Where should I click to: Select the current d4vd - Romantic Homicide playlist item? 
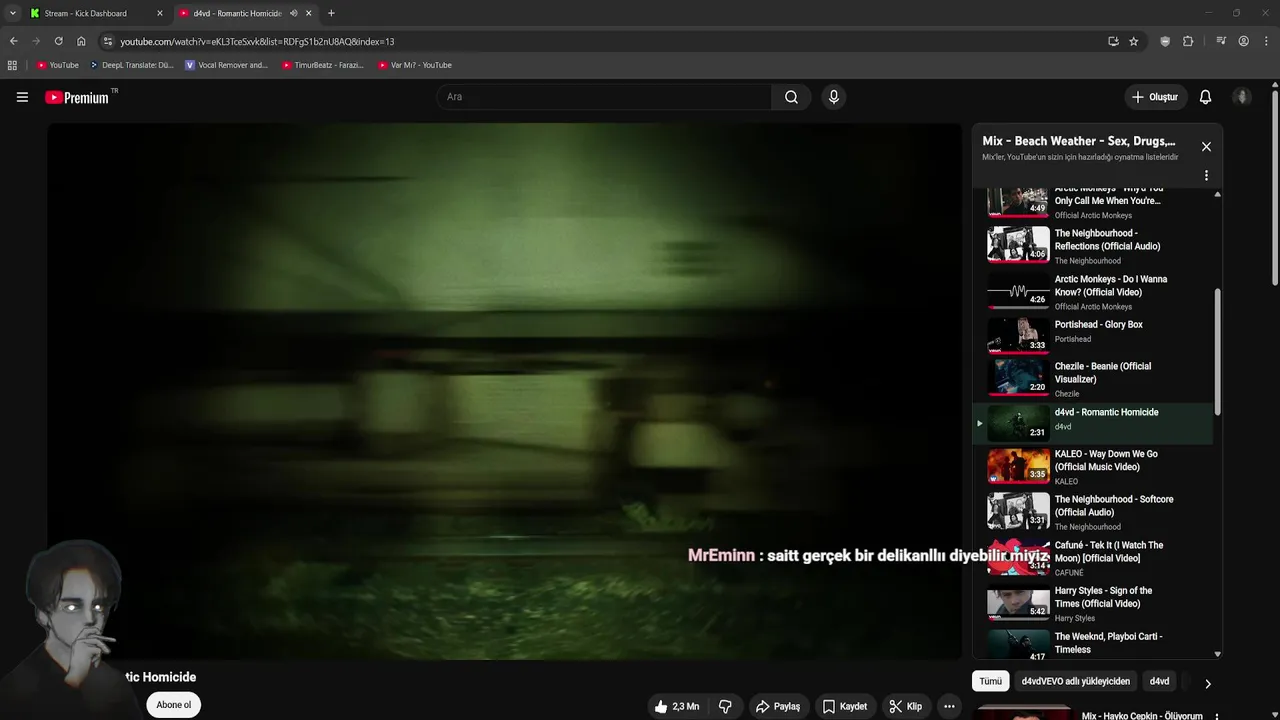(1095, 423)
